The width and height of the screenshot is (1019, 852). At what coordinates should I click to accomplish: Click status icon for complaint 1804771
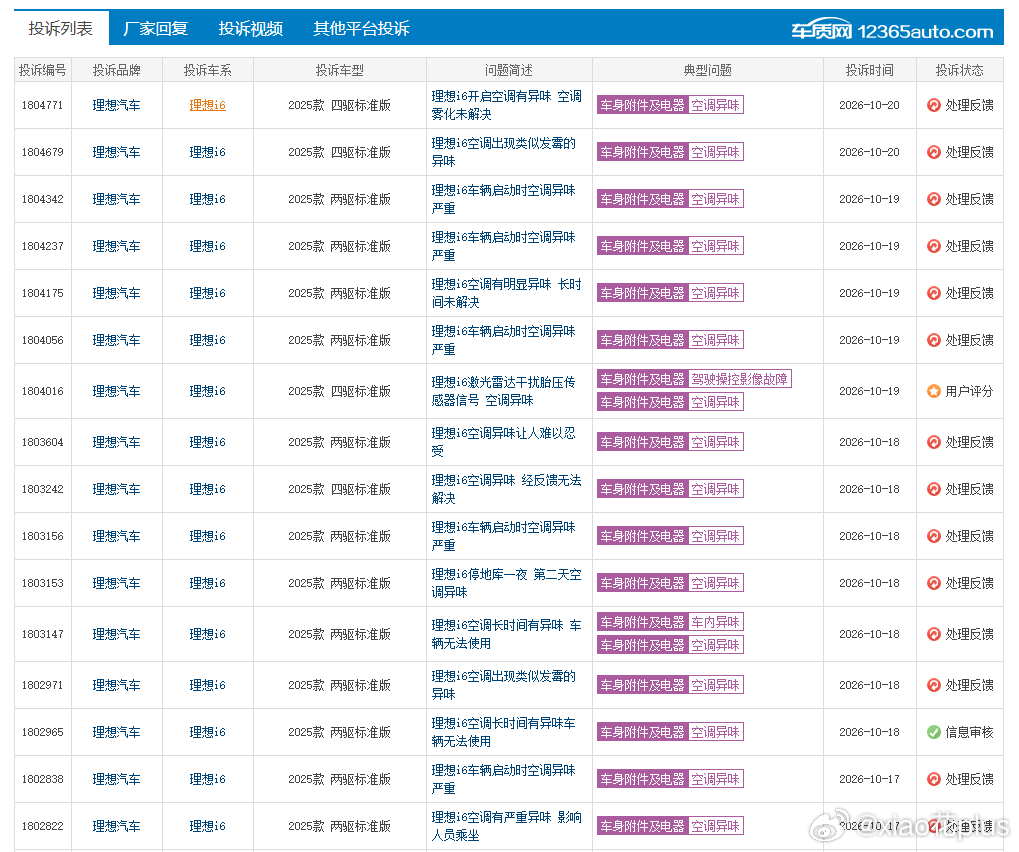coord(934,105)
